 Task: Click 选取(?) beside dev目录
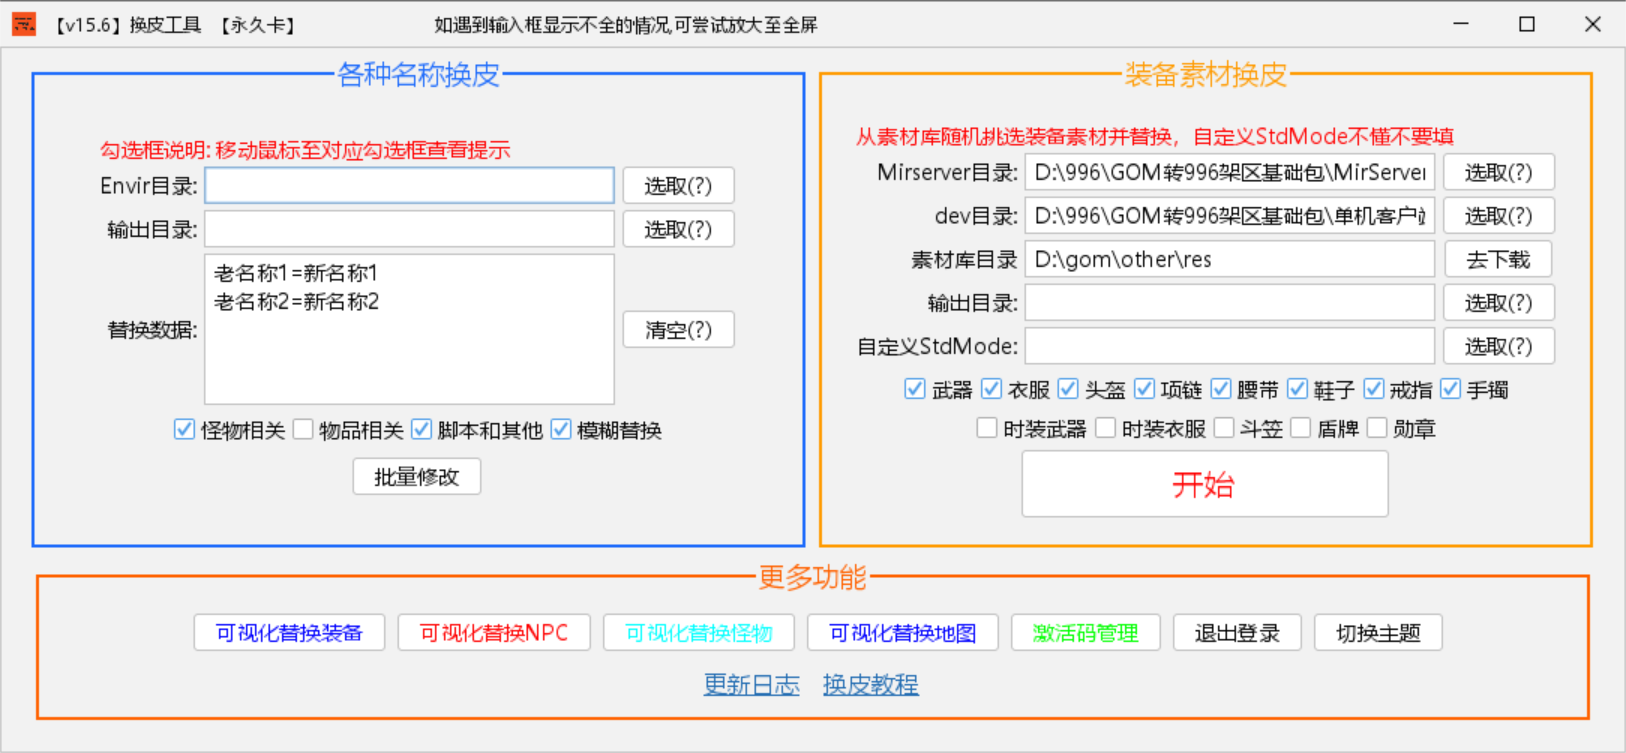click(1499, 215)
